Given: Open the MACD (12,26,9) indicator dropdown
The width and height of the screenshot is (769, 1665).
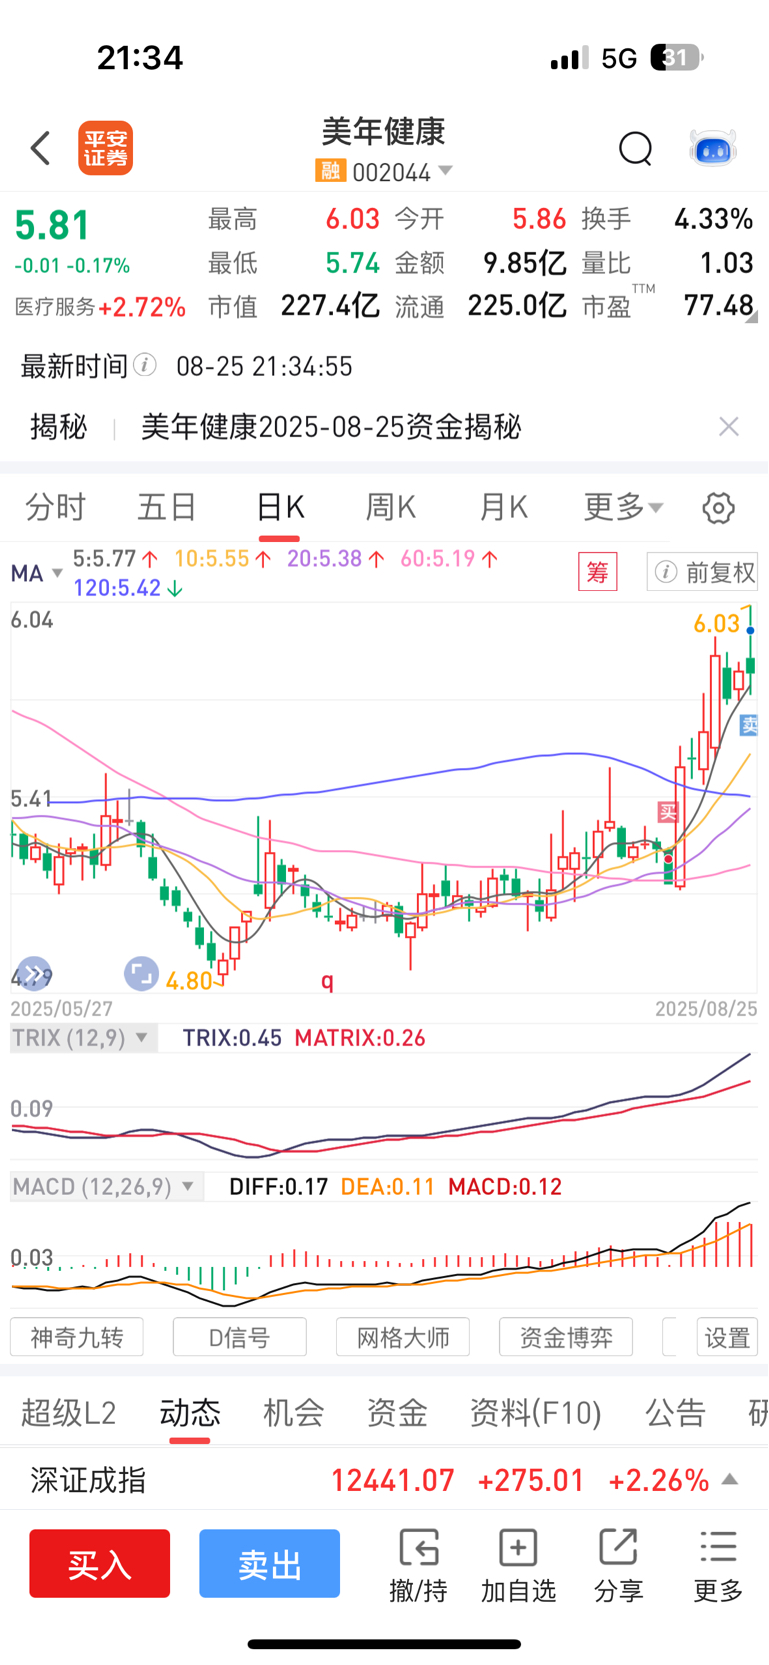Looking at the screenshot, I should 106,1187.
